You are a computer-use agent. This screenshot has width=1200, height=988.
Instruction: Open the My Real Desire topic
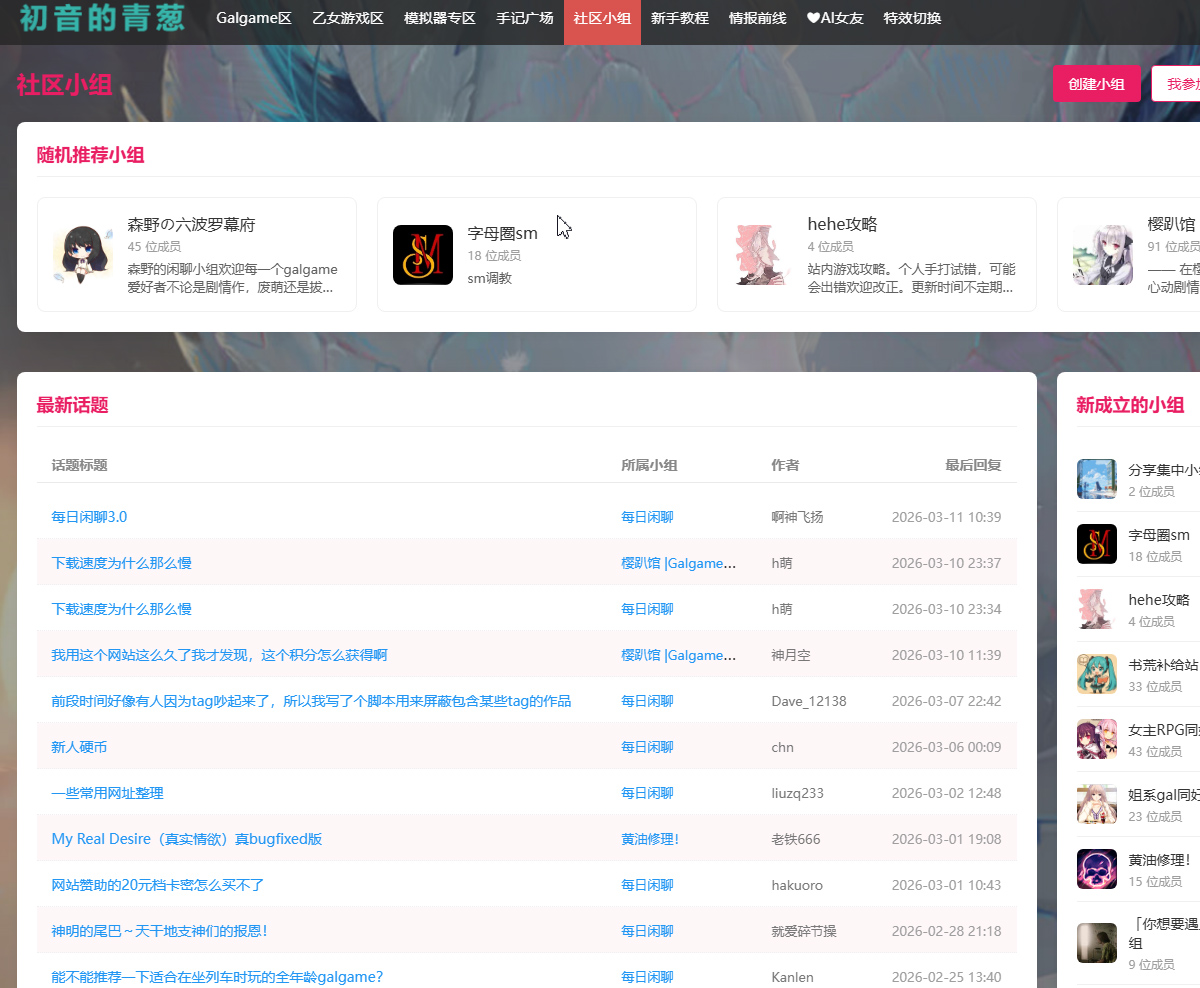click(x=186, y=838)
